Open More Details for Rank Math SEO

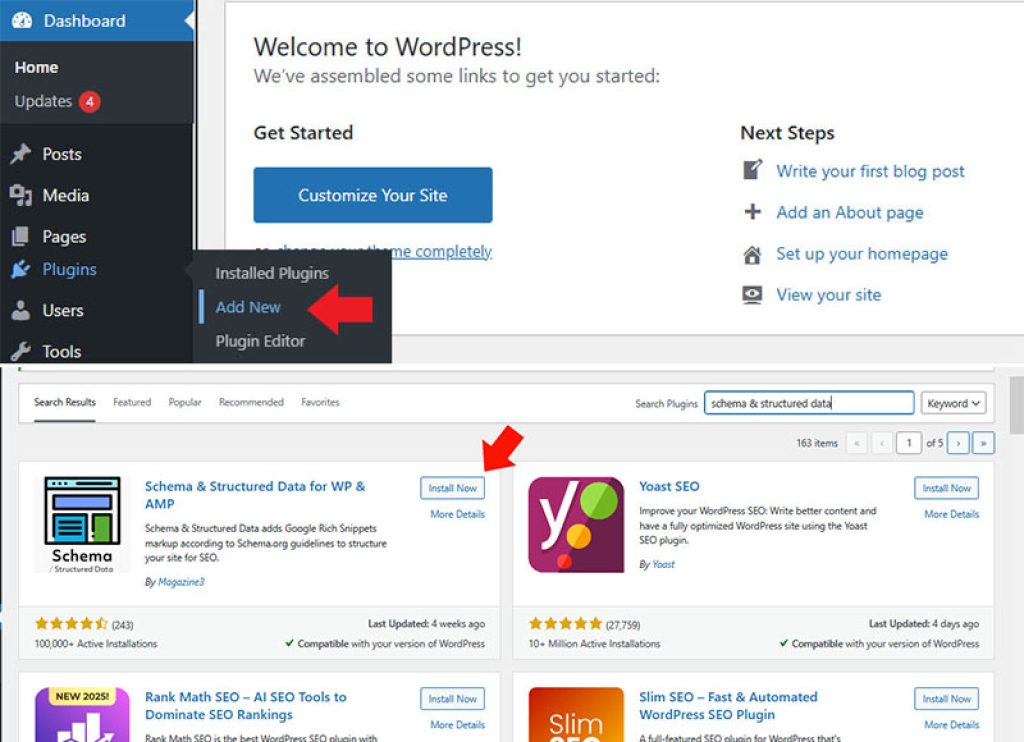(457, 724)
